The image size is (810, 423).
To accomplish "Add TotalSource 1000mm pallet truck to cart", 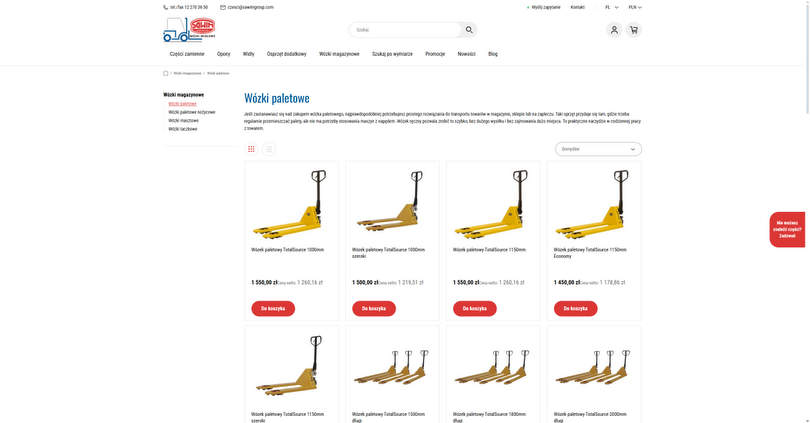I will pyautogui.click(x=273, y=308).
